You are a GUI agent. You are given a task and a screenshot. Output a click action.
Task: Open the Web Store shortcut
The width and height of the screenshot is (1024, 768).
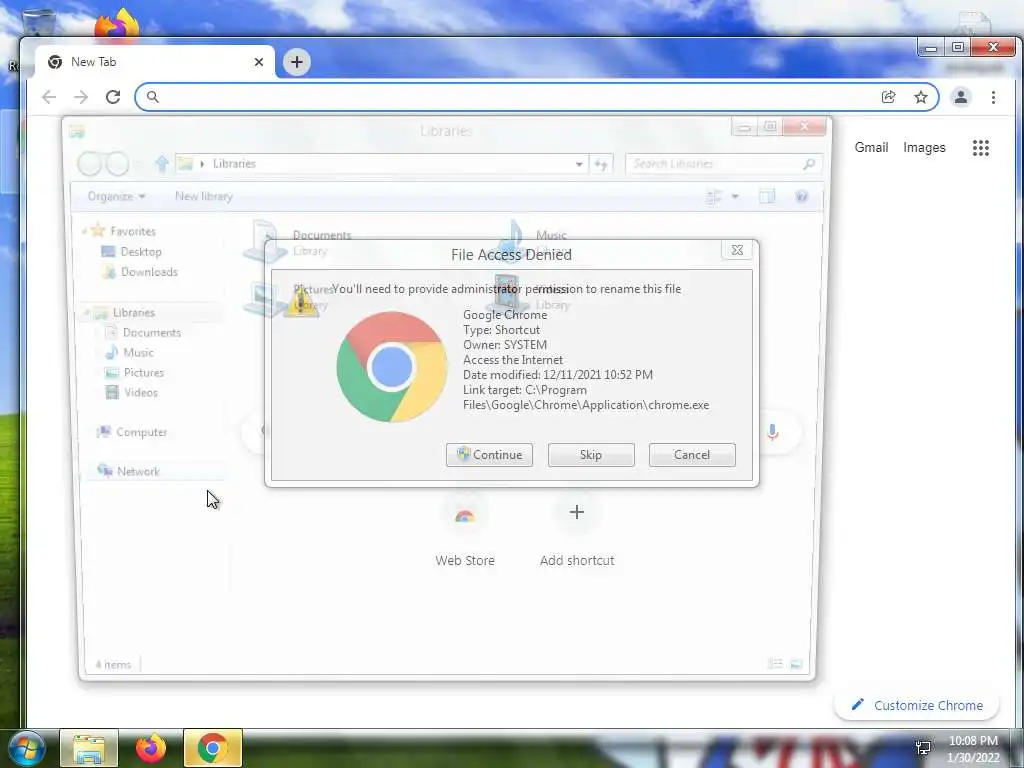pyautogui.click(x=465, y=531)
